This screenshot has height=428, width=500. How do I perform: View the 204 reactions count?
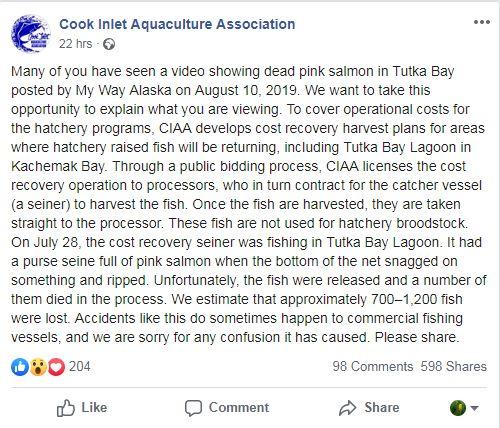pos(80,367)
